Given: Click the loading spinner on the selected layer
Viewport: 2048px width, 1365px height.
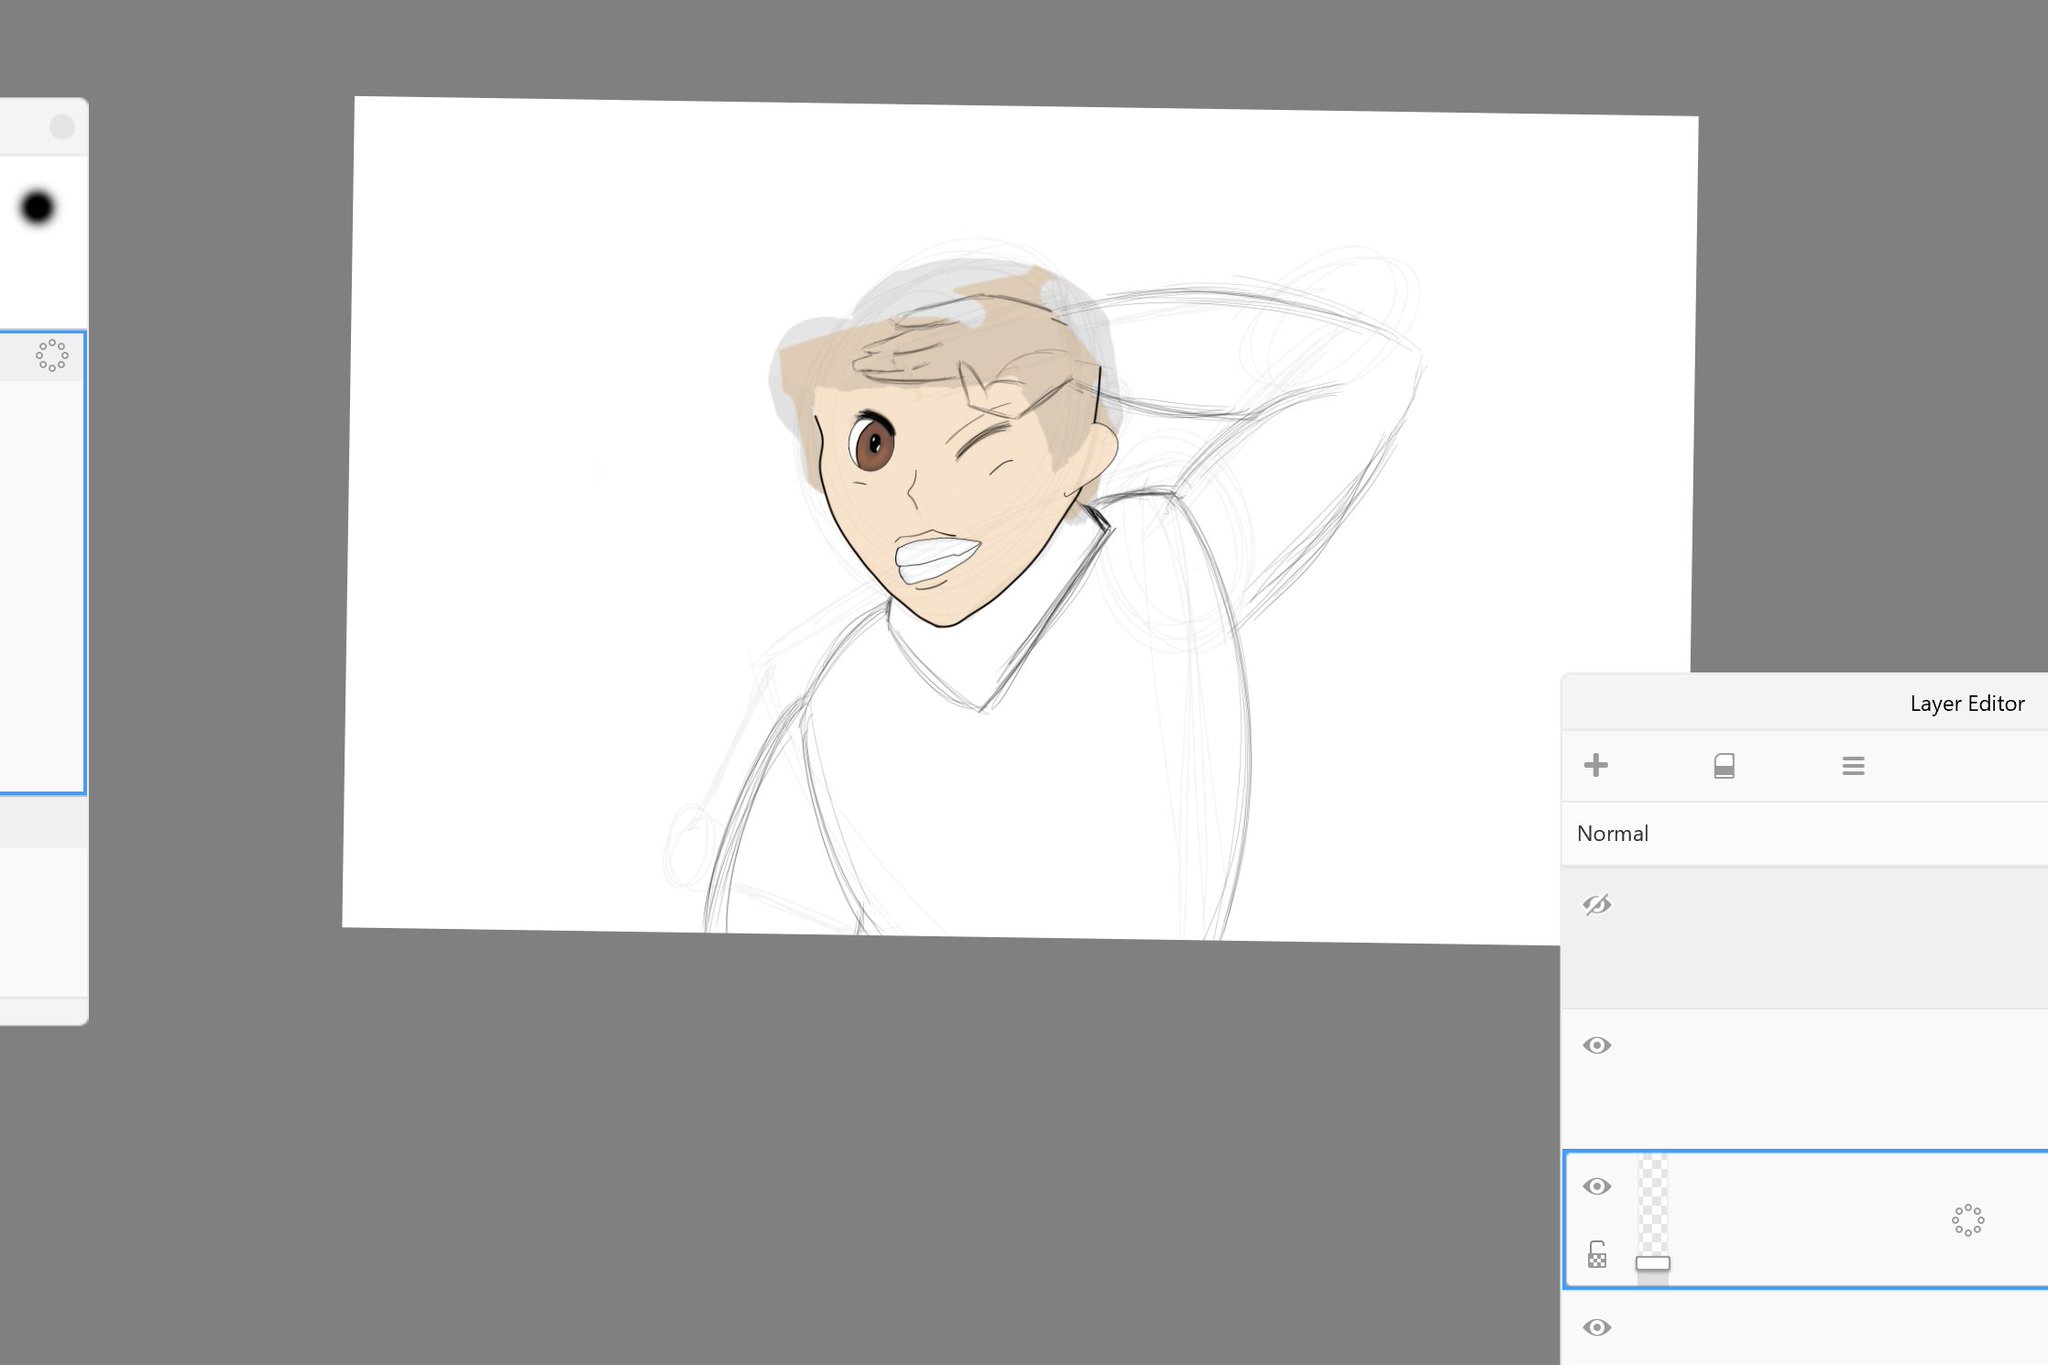Looking at the screenshot, I should pyautogui.click(x=1968, y=1221).
